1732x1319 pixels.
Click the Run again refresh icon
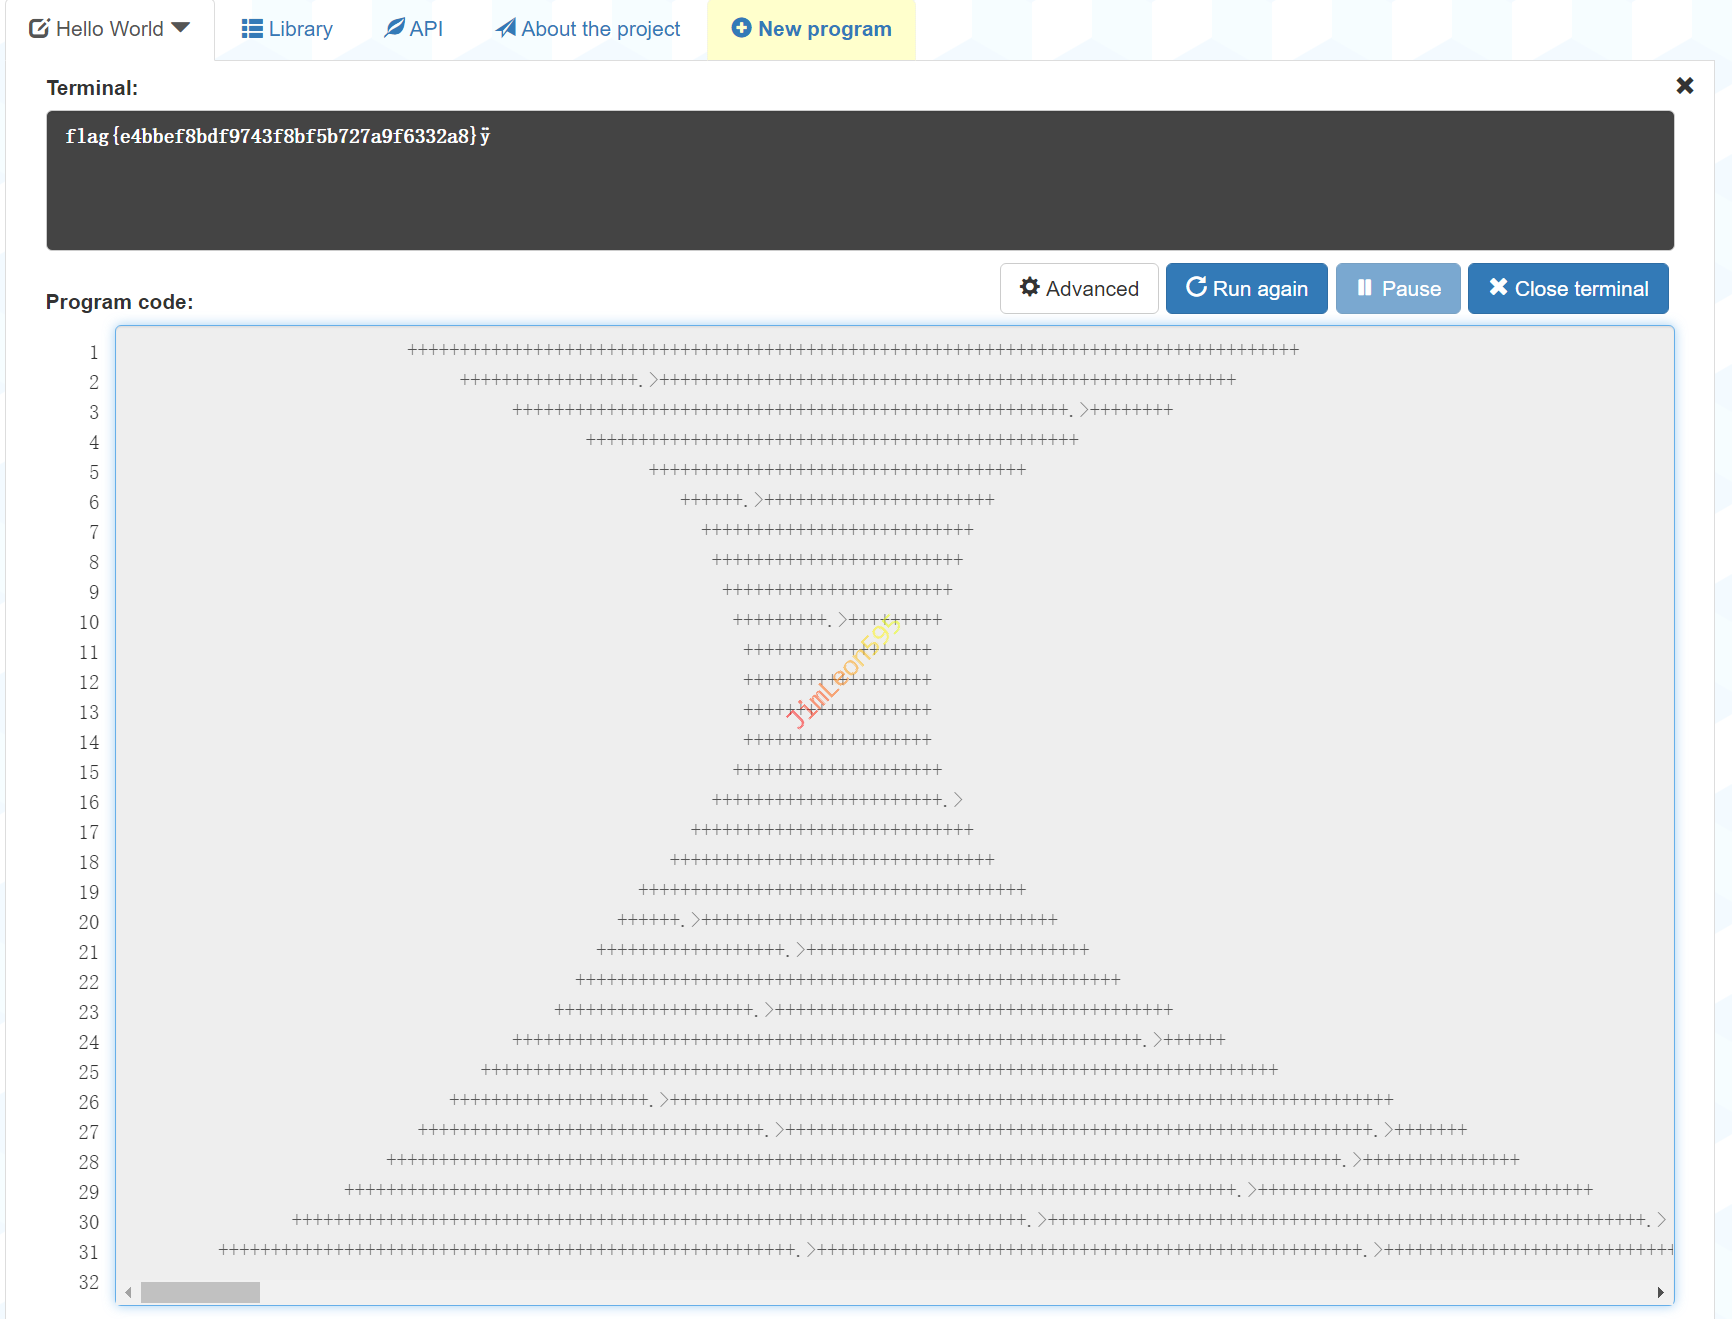(x=1195, y=288)
